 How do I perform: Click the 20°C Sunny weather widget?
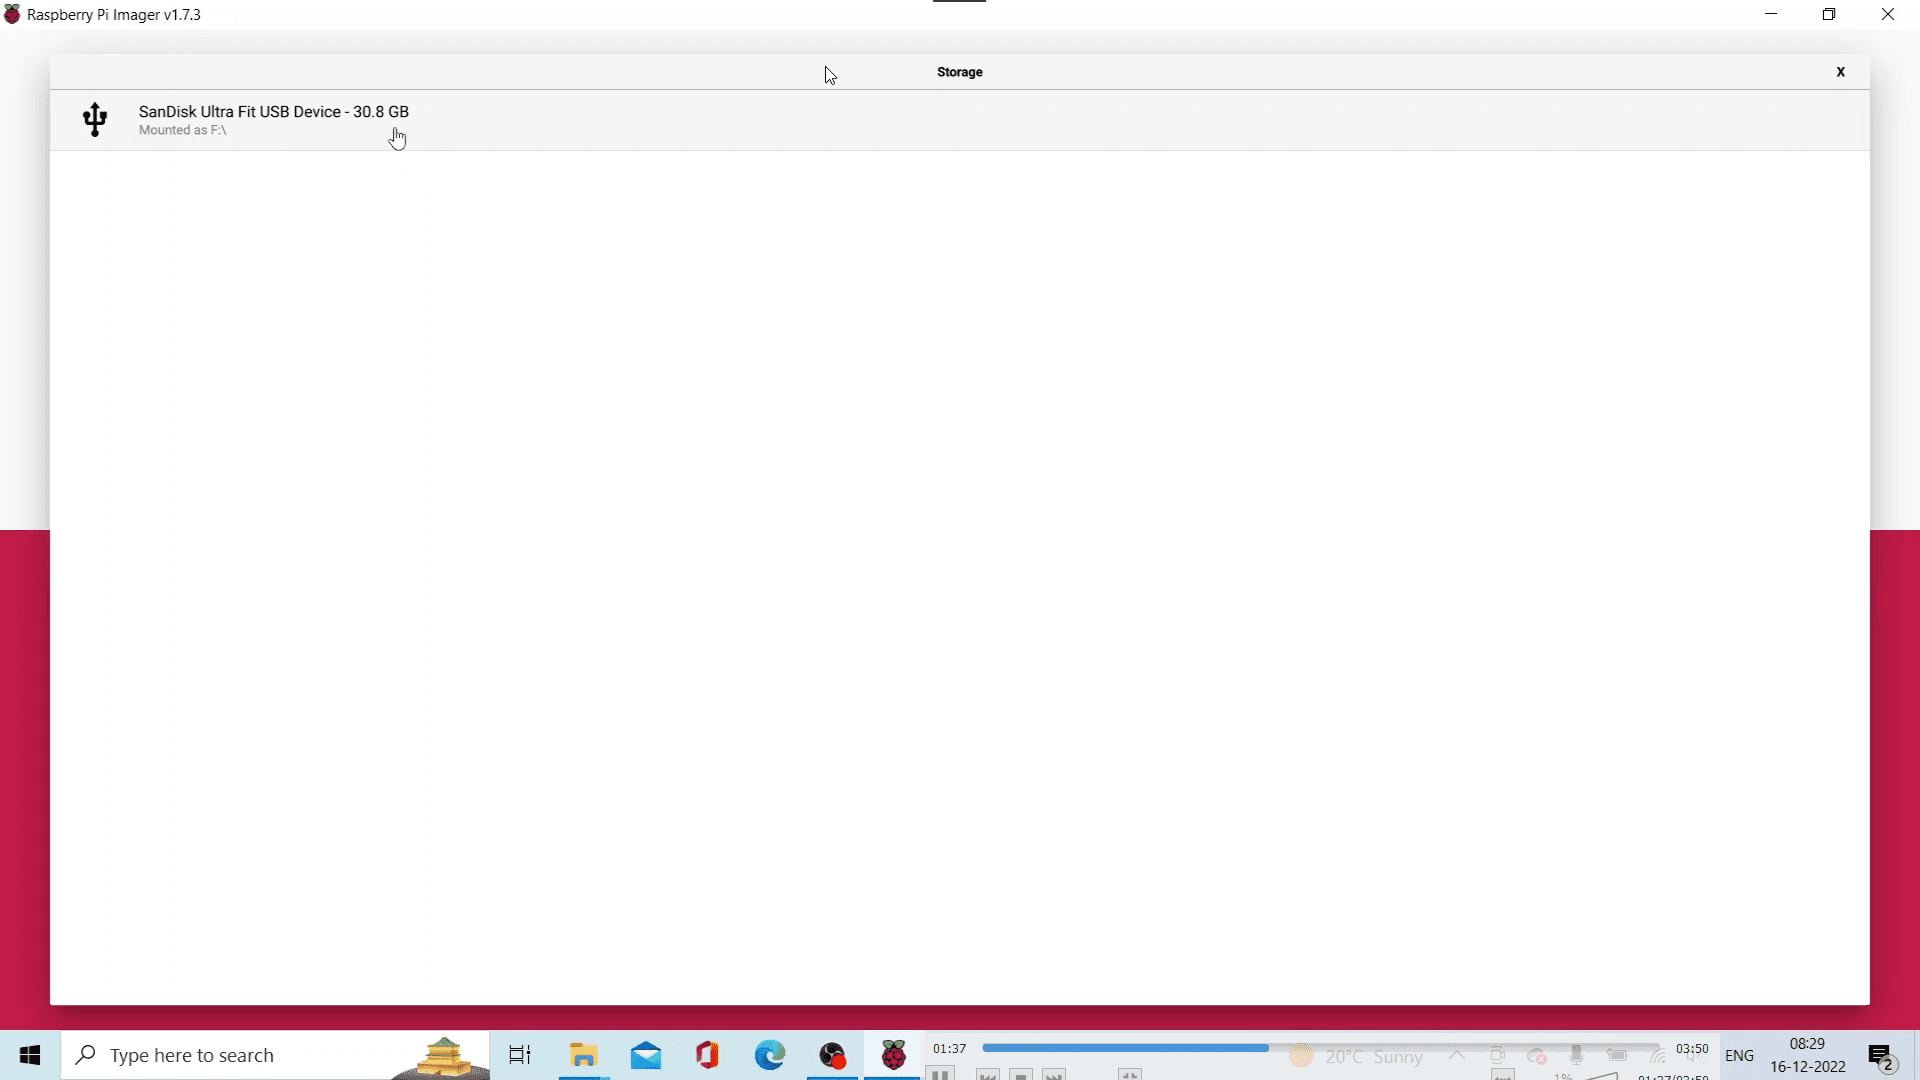pos(1358,1057)
